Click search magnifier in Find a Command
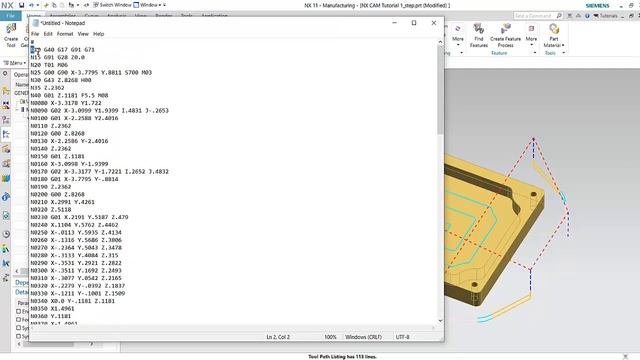This screenshot has height=360, width=640. click(x=559, y=16)
